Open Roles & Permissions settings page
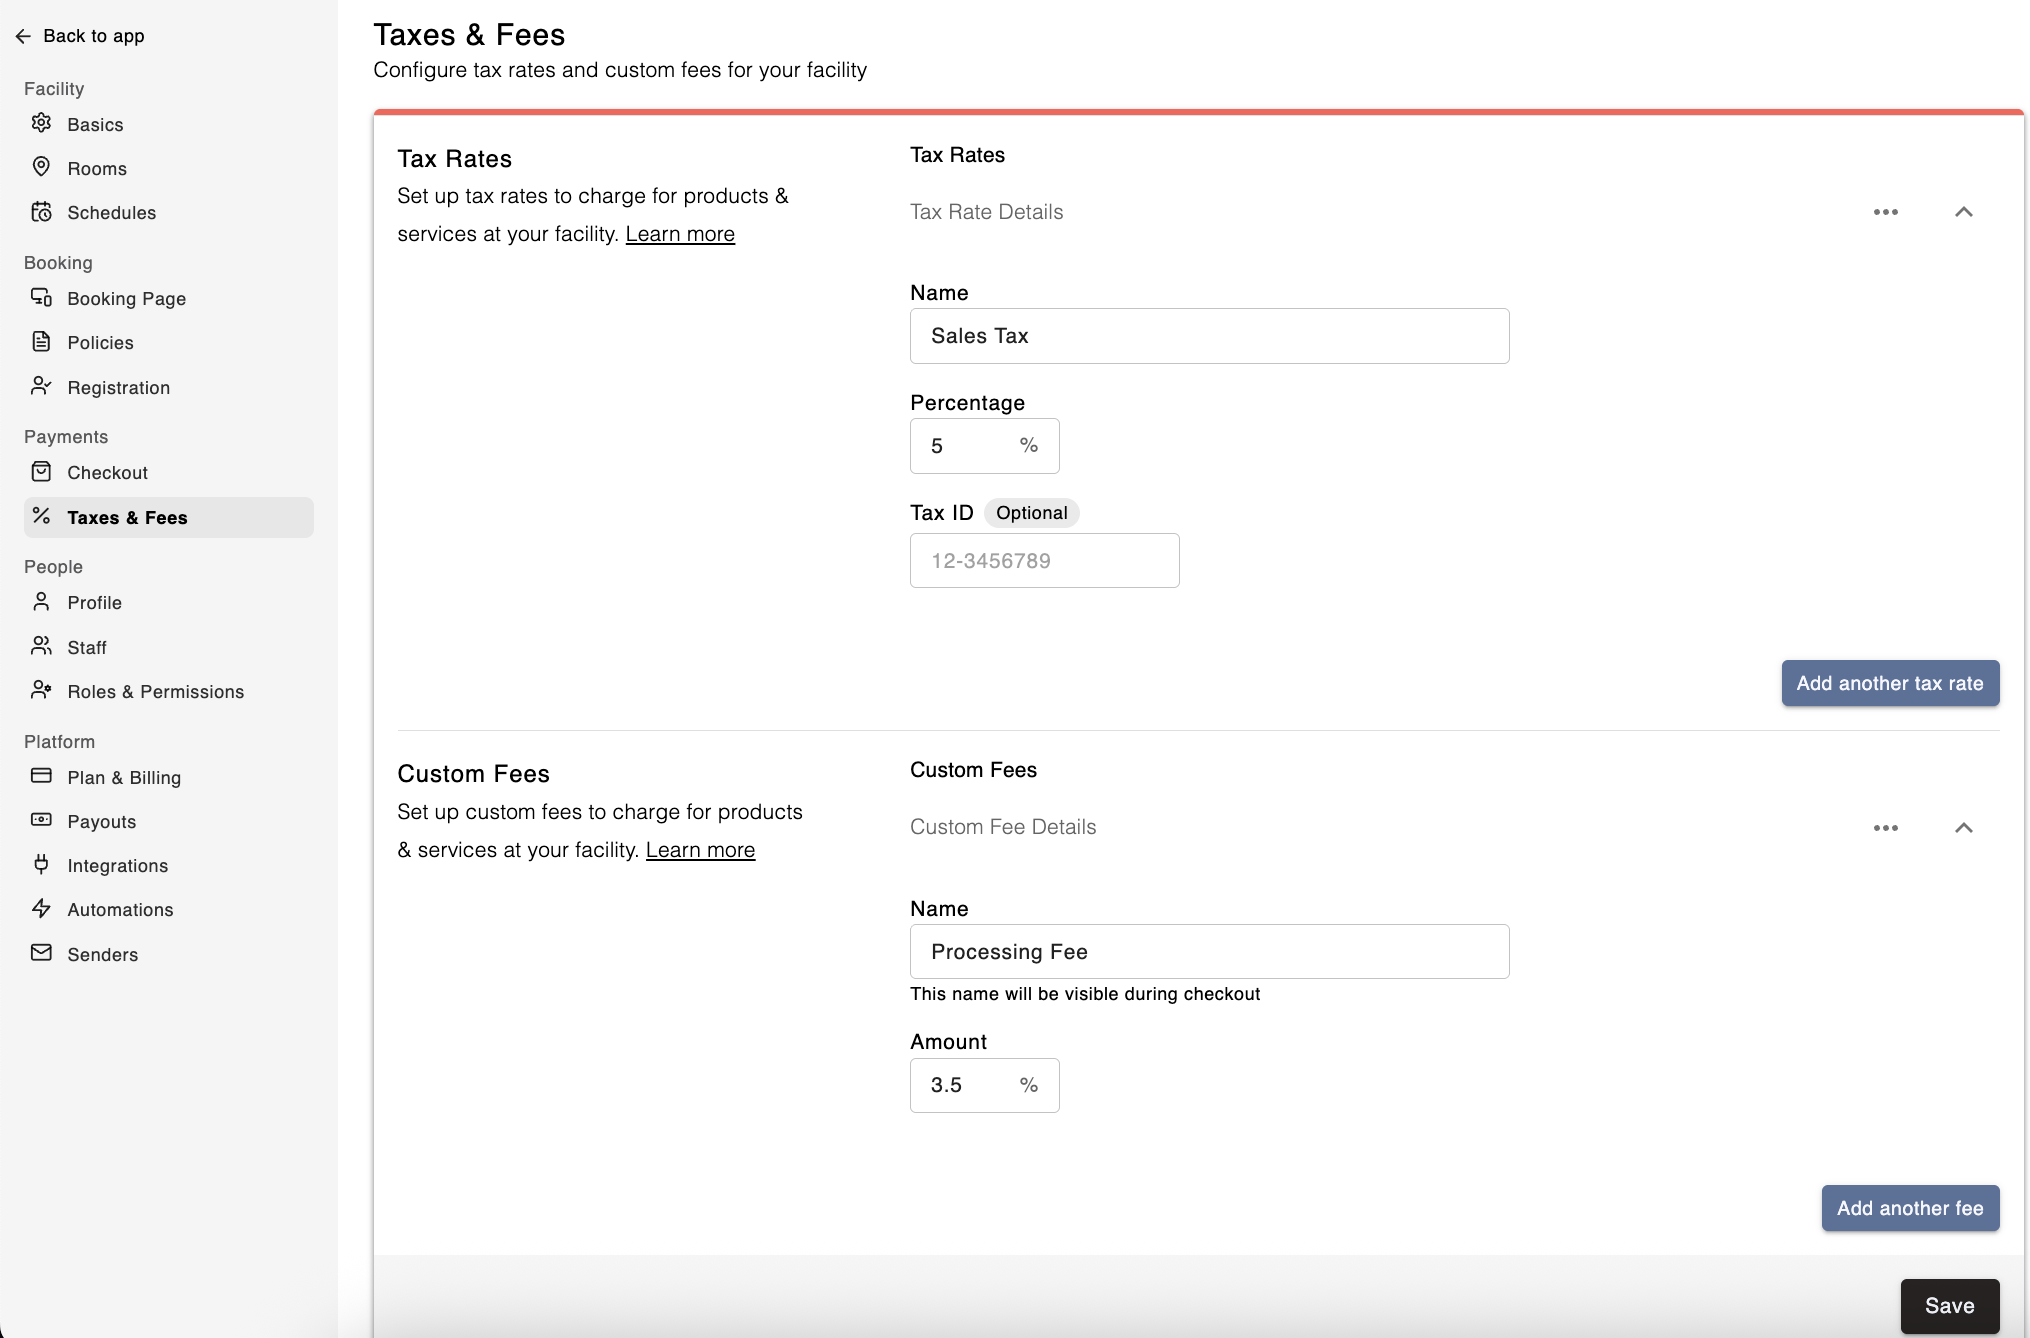Screen dimensions: 2030x1338 point(155,692)
